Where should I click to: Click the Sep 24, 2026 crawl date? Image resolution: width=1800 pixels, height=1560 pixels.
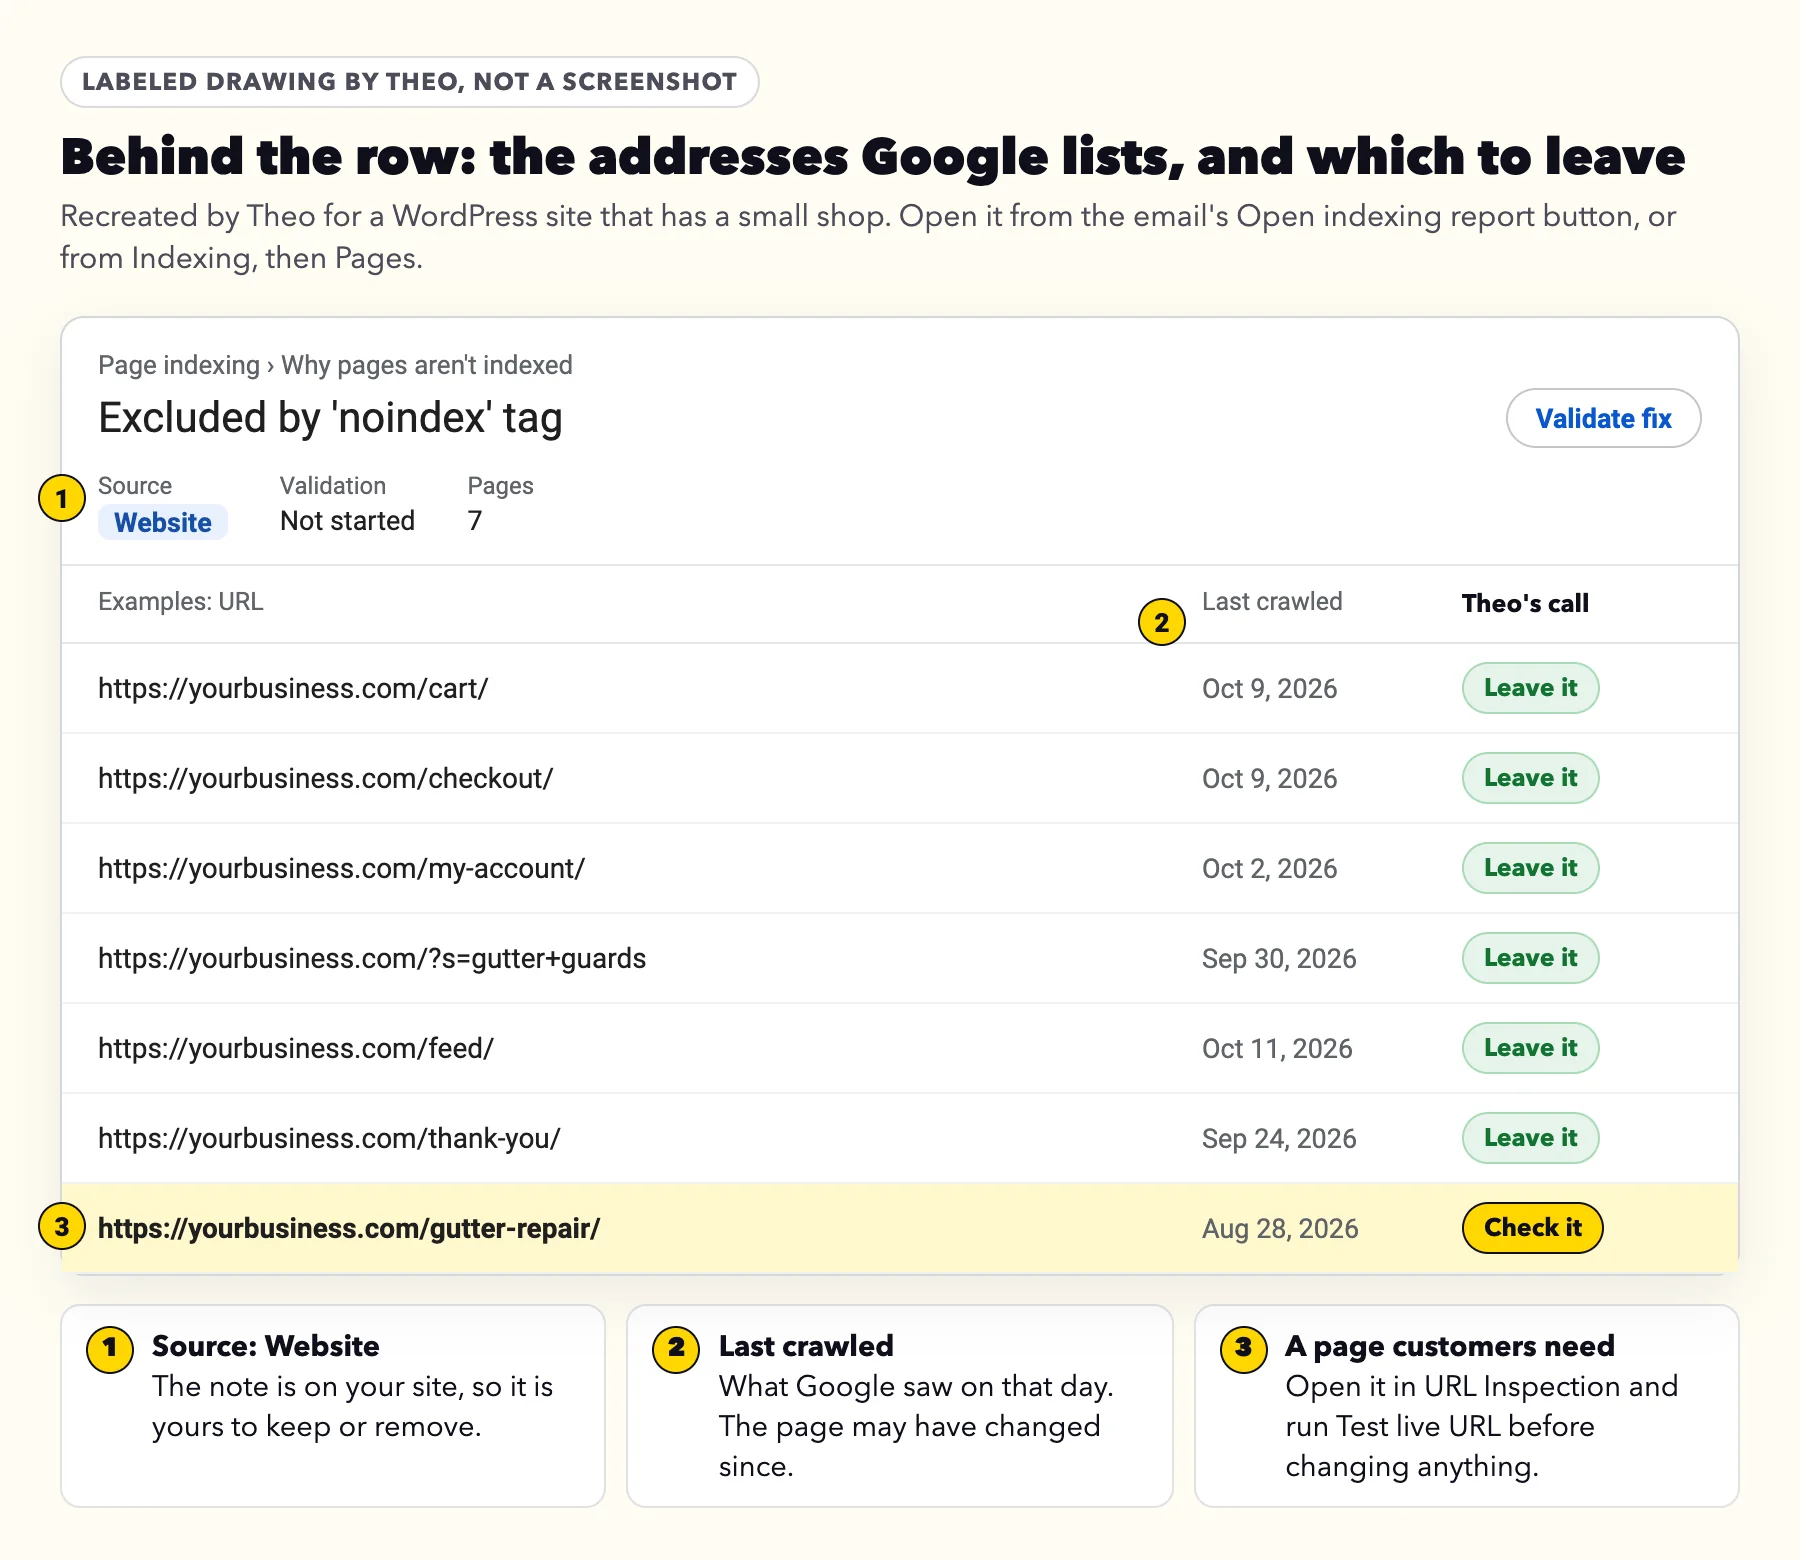(1279, 1138)
